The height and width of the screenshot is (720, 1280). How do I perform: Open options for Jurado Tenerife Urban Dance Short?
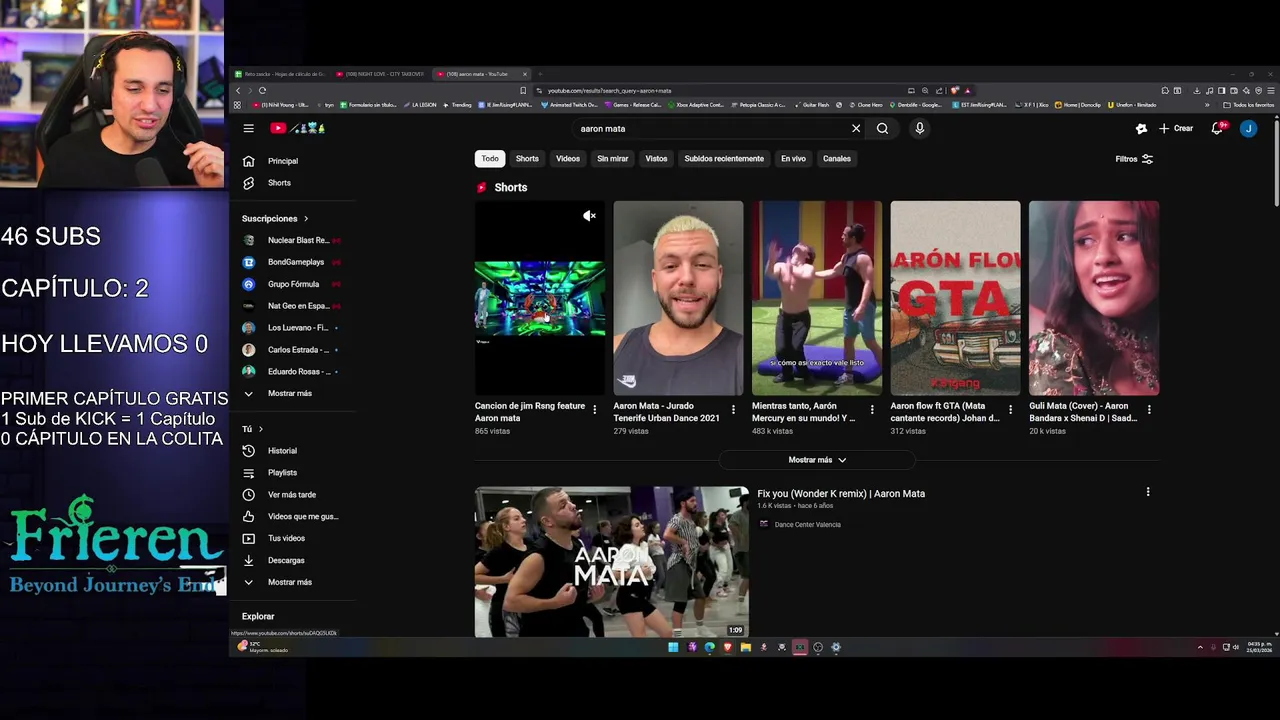coord(733,410)
